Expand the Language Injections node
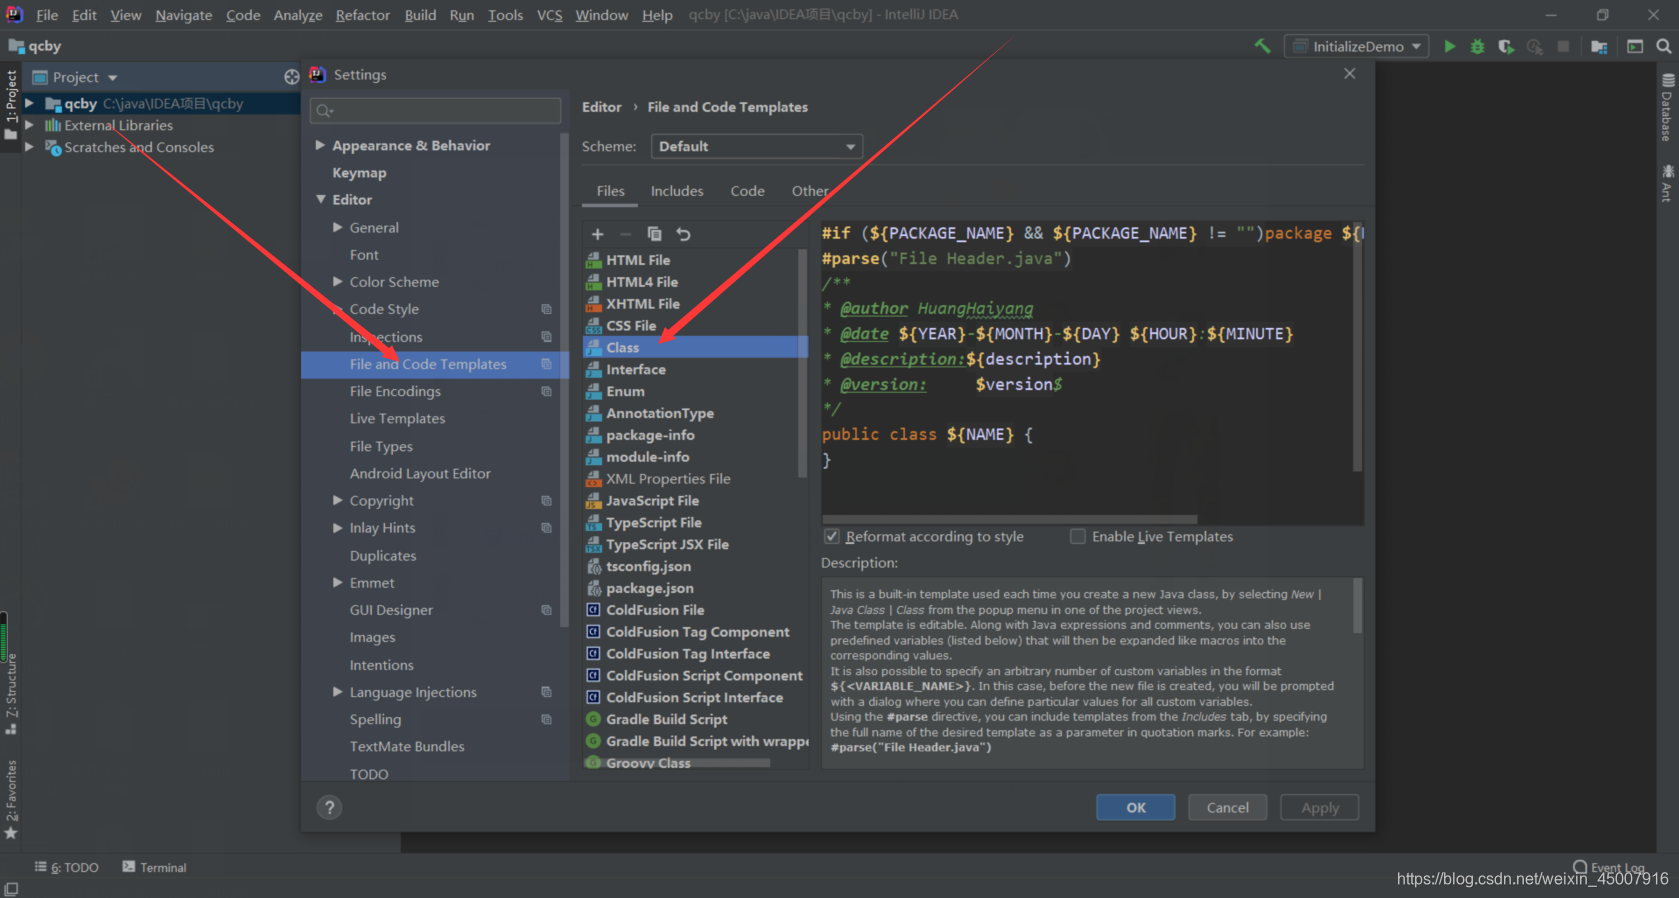The width and height of the screenshot is (1679, 898). click(338, 692)
